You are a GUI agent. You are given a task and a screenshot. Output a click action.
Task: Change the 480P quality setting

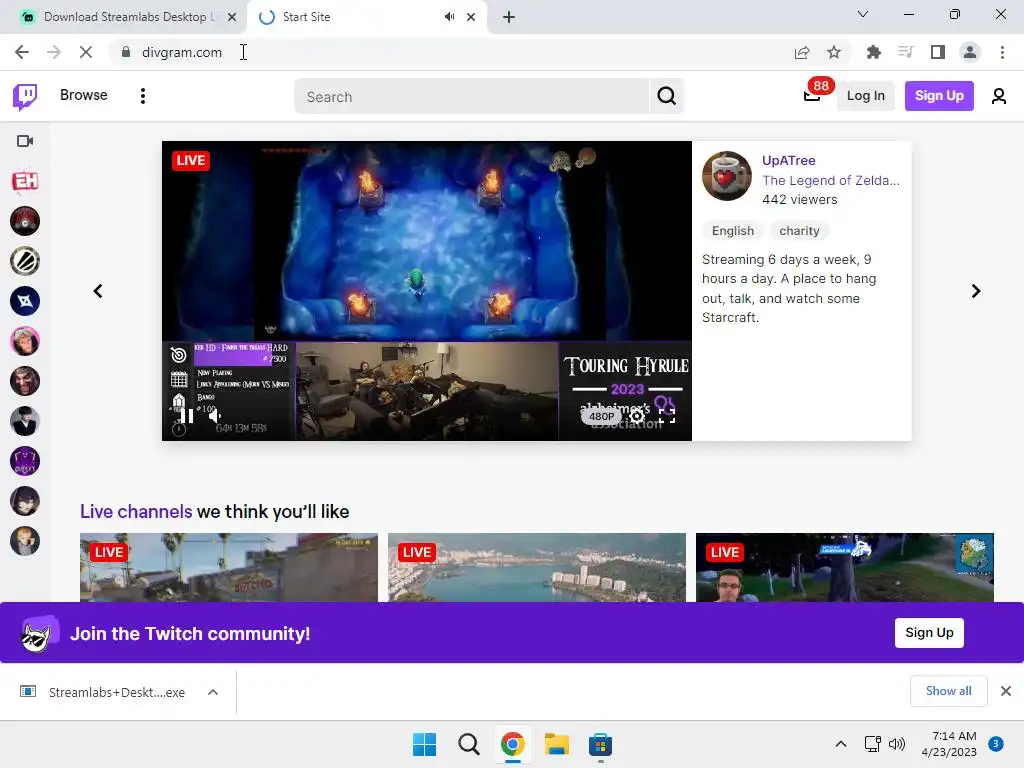coord(601,416)
